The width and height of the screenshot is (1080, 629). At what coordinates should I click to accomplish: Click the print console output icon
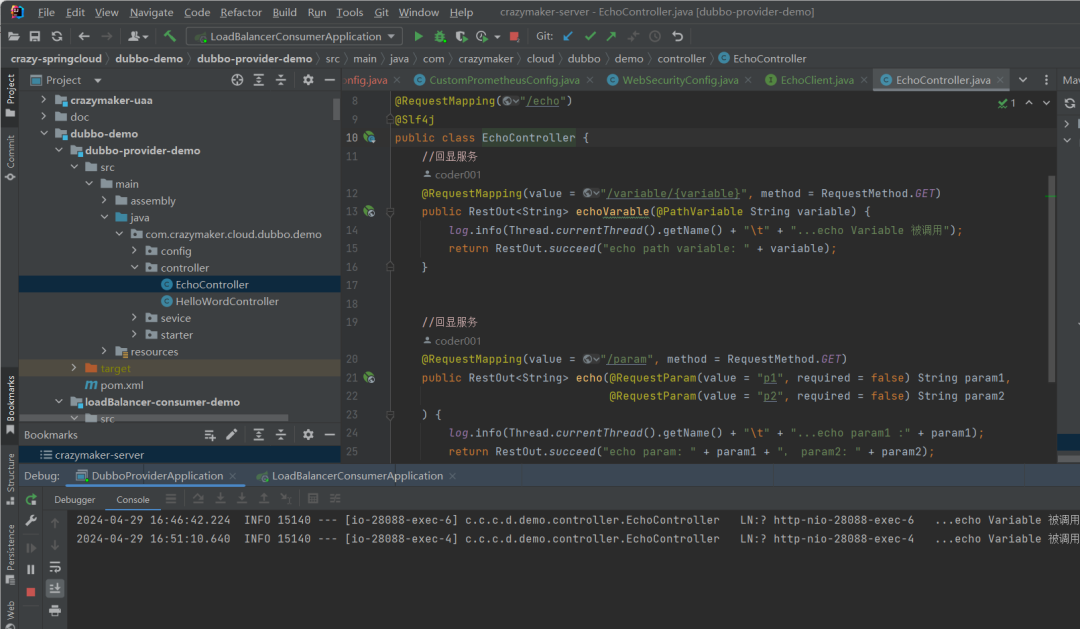(55, 610)
